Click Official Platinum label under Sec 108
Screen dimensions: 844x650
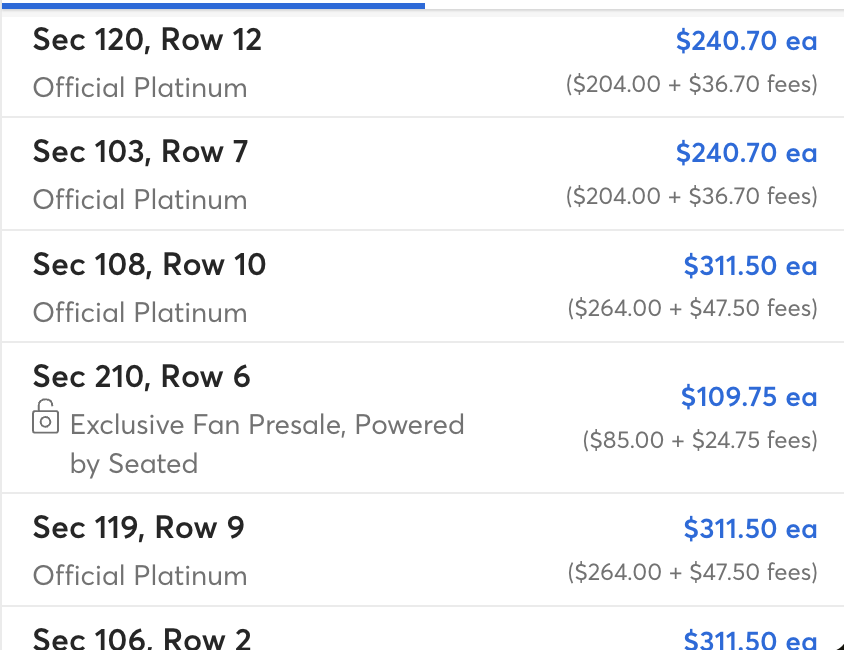click(140, 313)
